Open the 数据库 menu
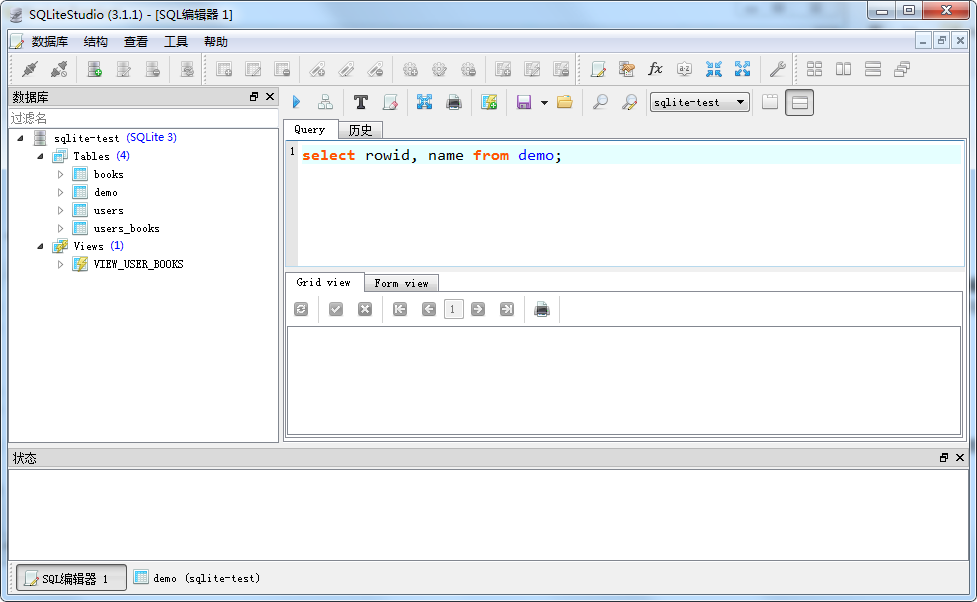 click(50, 42)
